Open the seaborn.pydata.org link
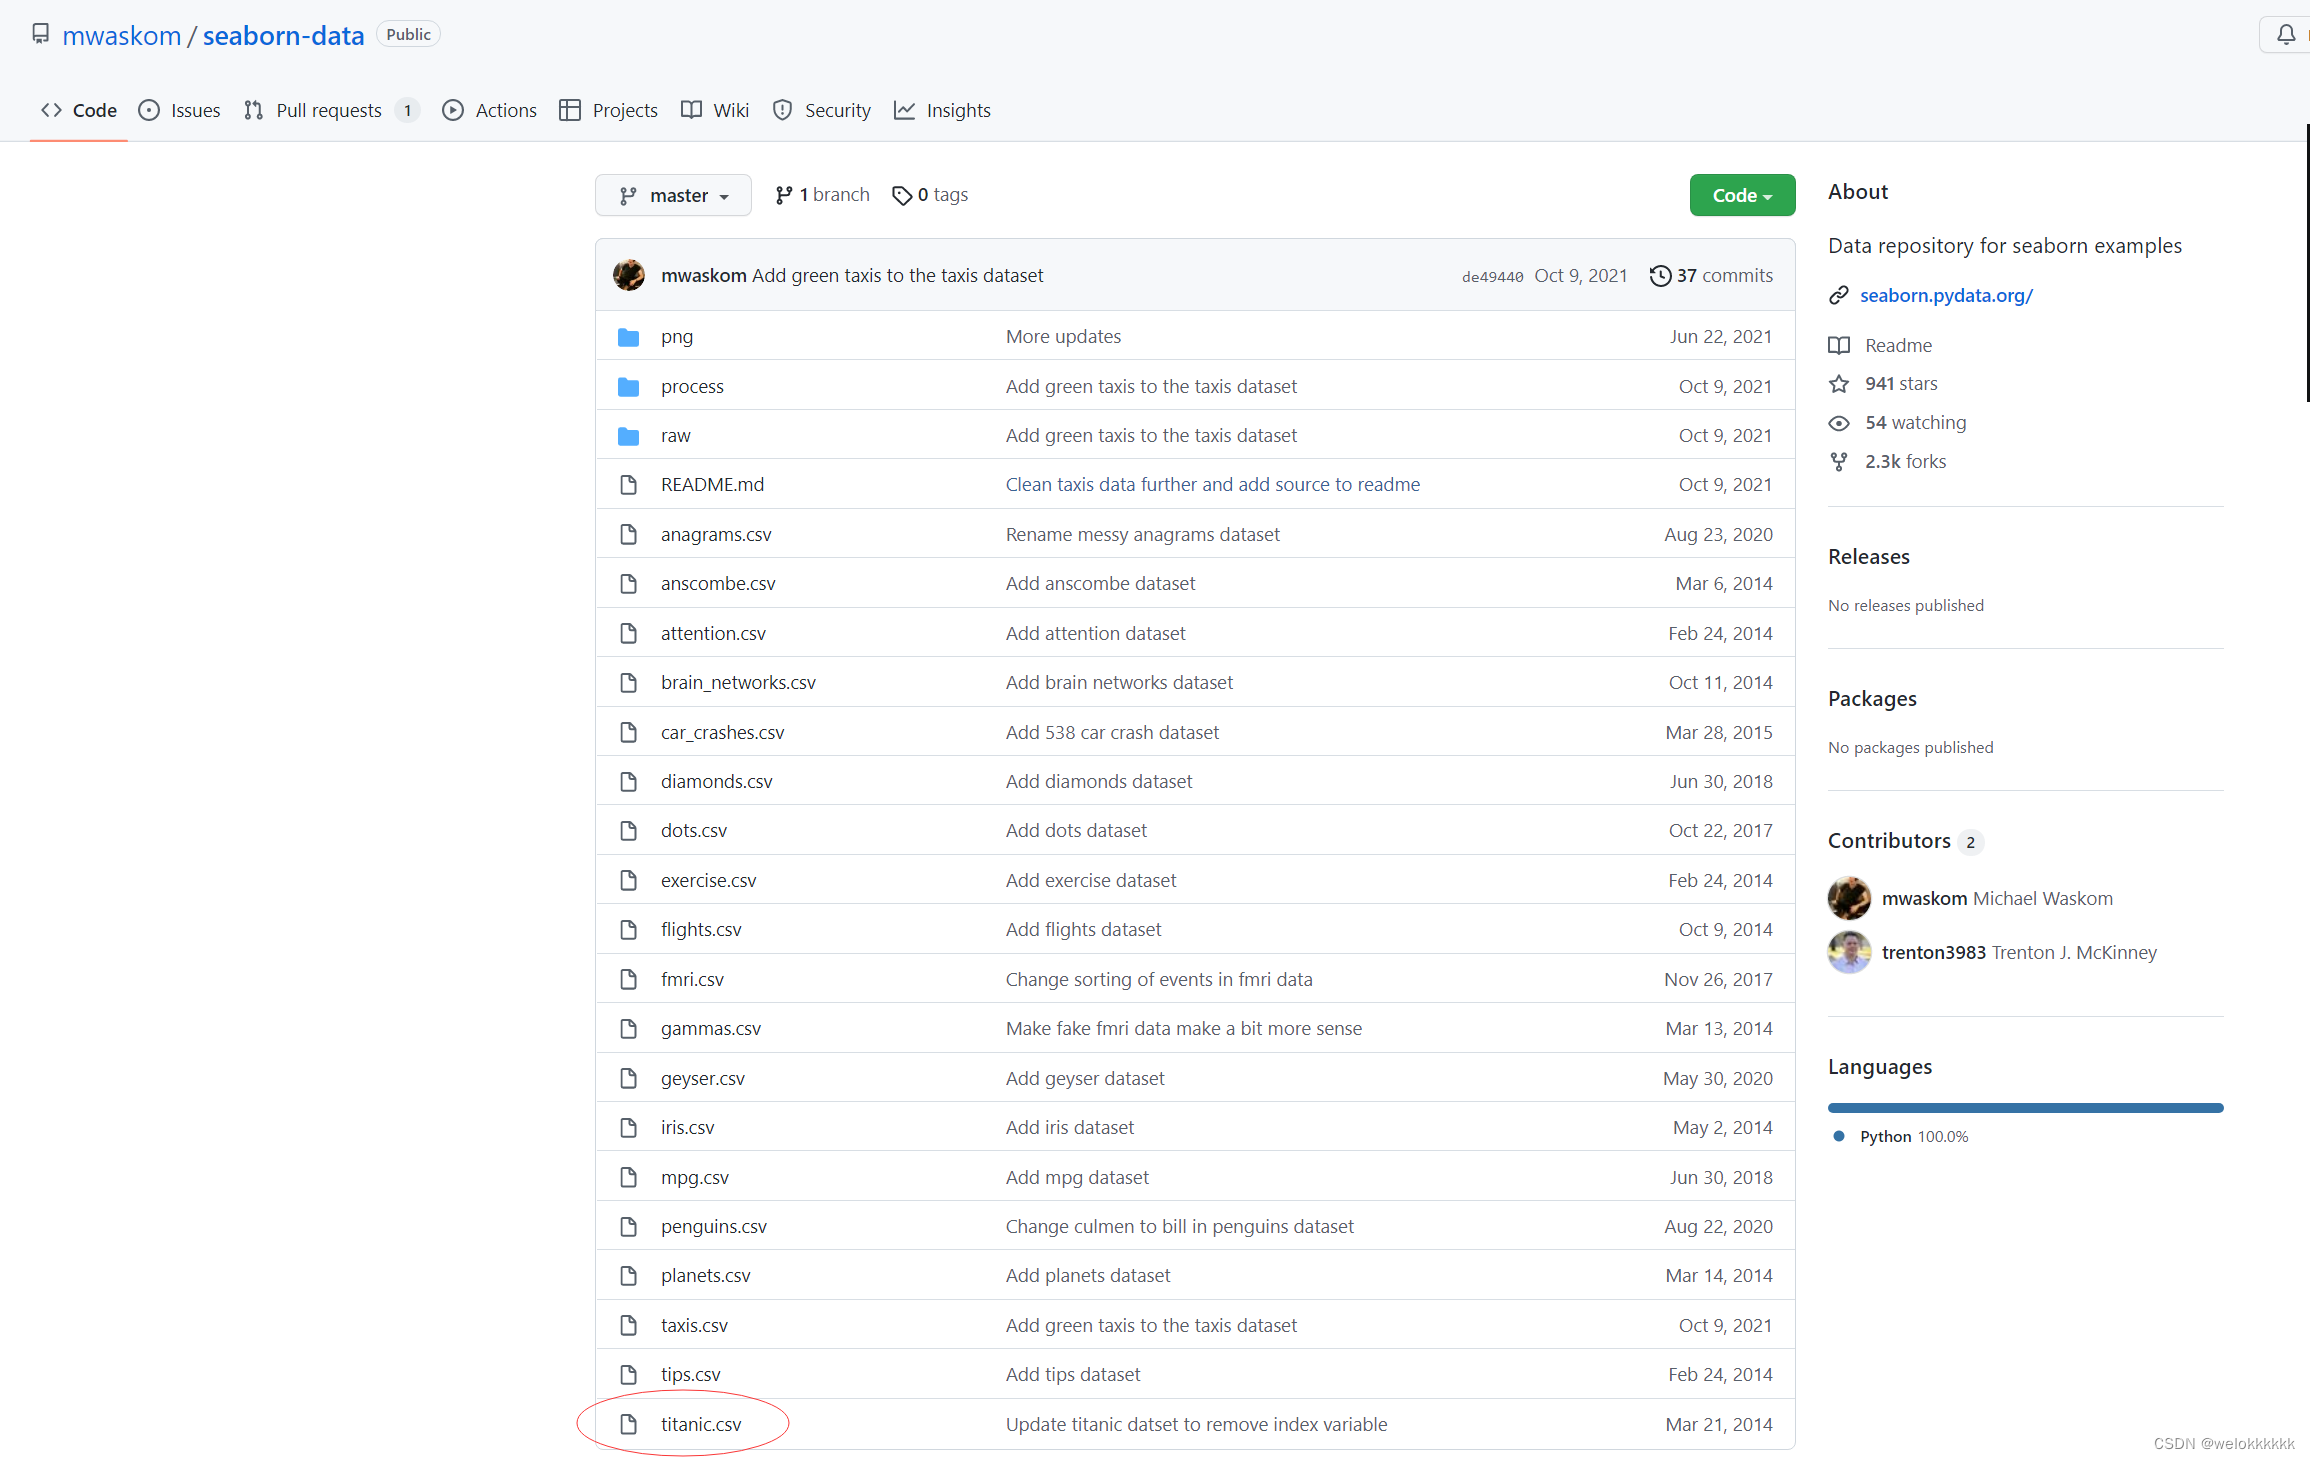The width and height of the screenshot is (2310, 1459). [x=1945, y=295]
